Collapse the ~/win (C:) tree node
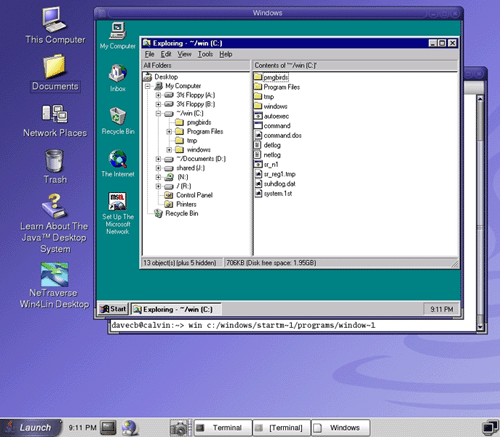This screenshot has height=437, width=500. click(158, 113)
